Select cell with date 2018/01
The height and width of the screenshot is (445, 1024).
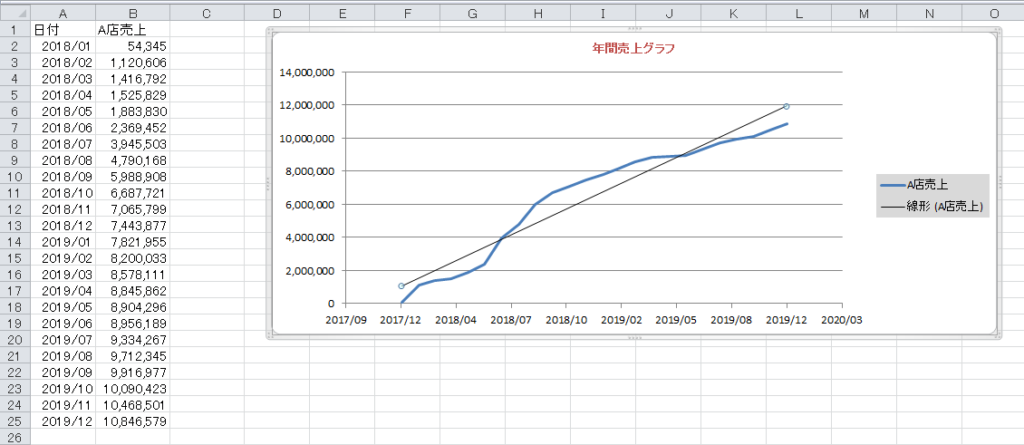coord(63,46)
